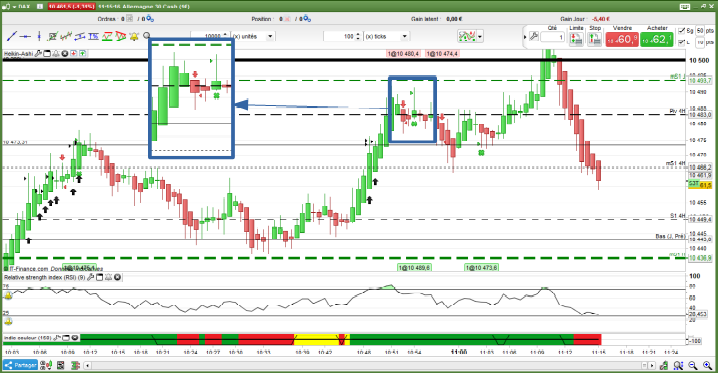Click the red plus icon beside Heikin-Ashi
The height and width of the screenshot is (373, 718).
pos(73,54)
